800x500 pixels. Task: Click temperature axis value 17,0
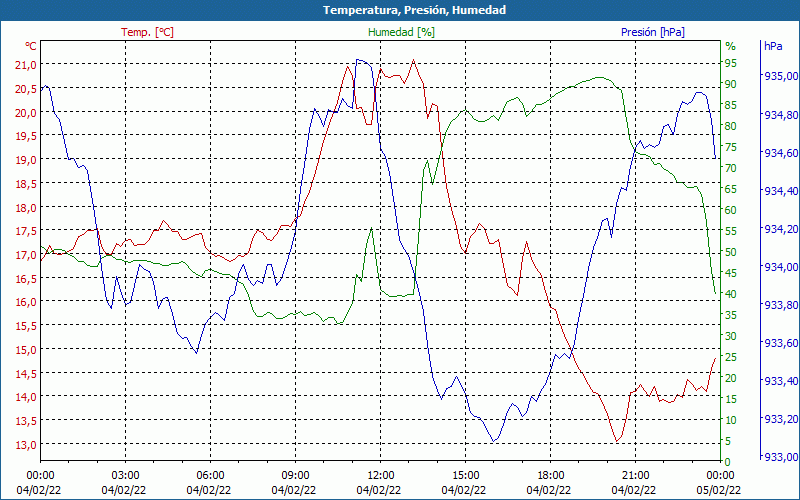point(26,255)
